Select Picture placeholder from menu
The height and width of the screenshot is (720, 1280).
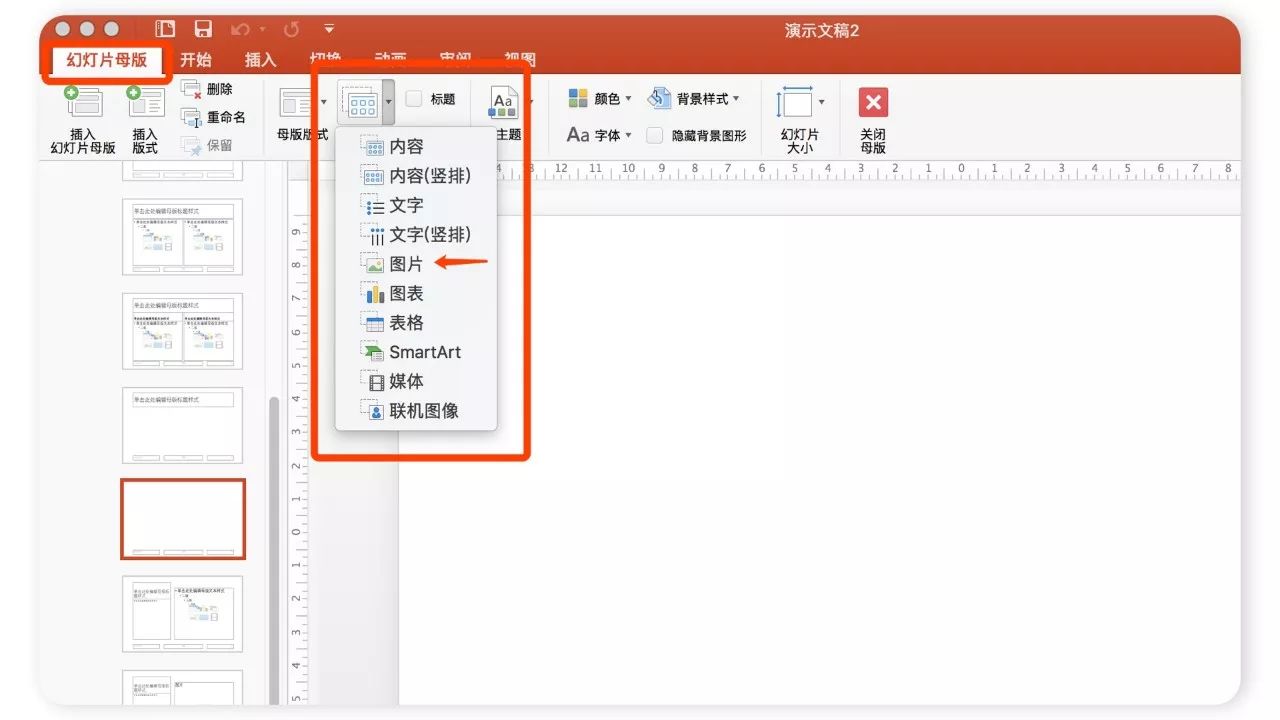(406, 264)
